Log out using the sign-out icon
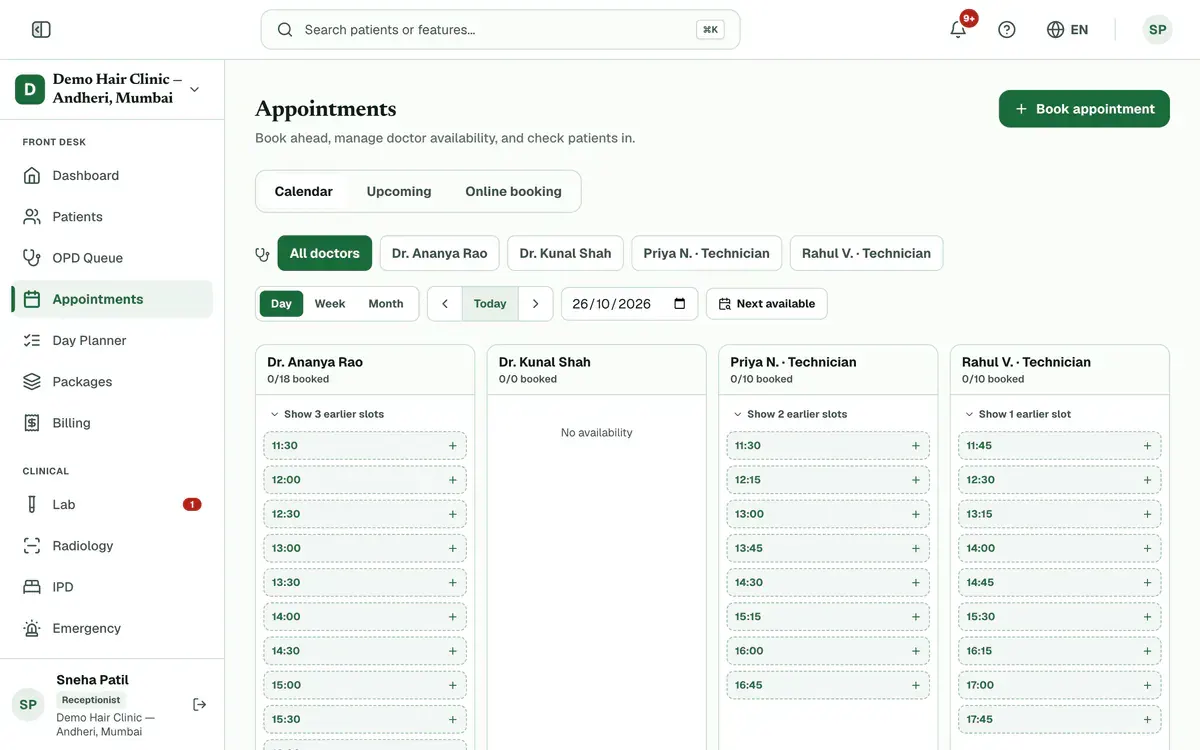 [x=200, y=705]
